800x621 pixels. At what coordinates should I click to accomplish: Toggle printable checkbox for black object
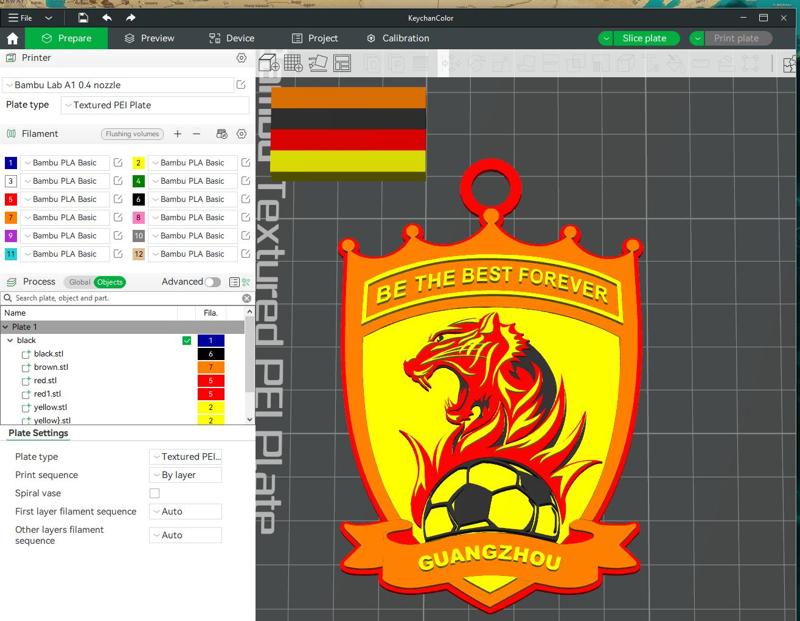(x=187, y=340)
